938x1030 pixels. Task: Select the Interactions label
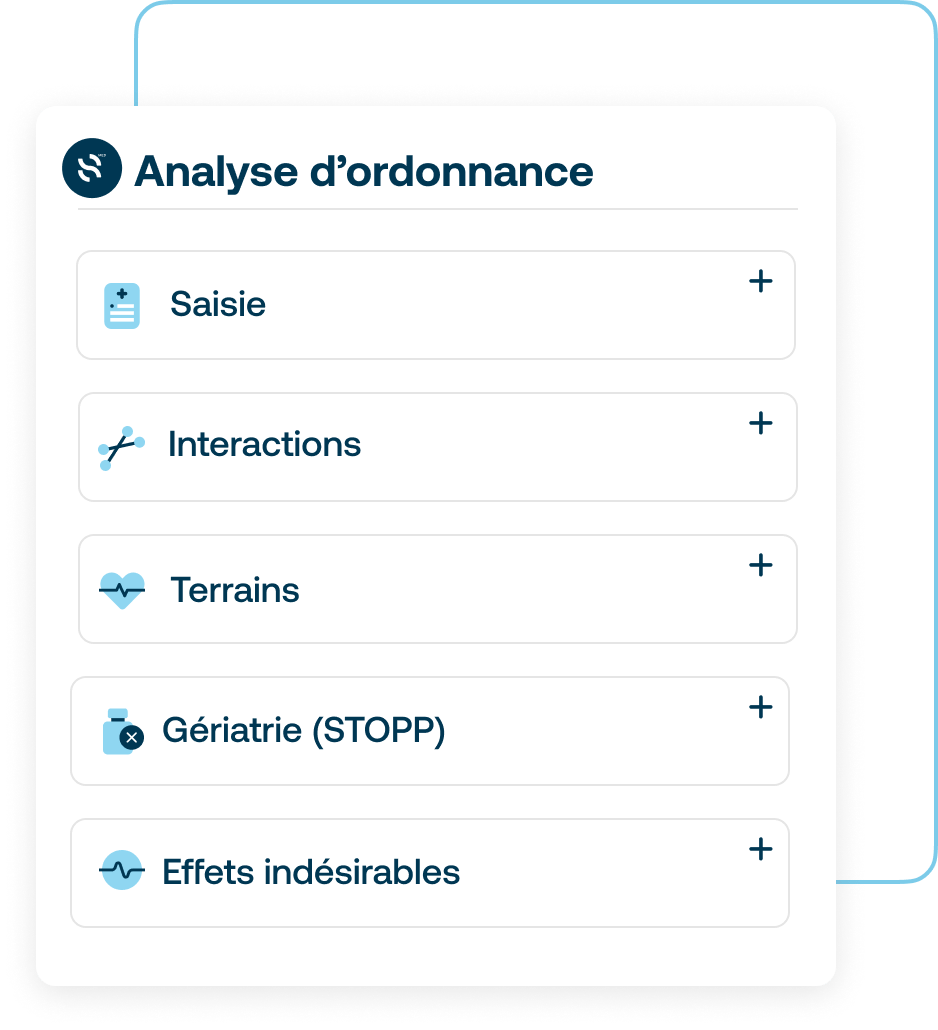[265, 444]
